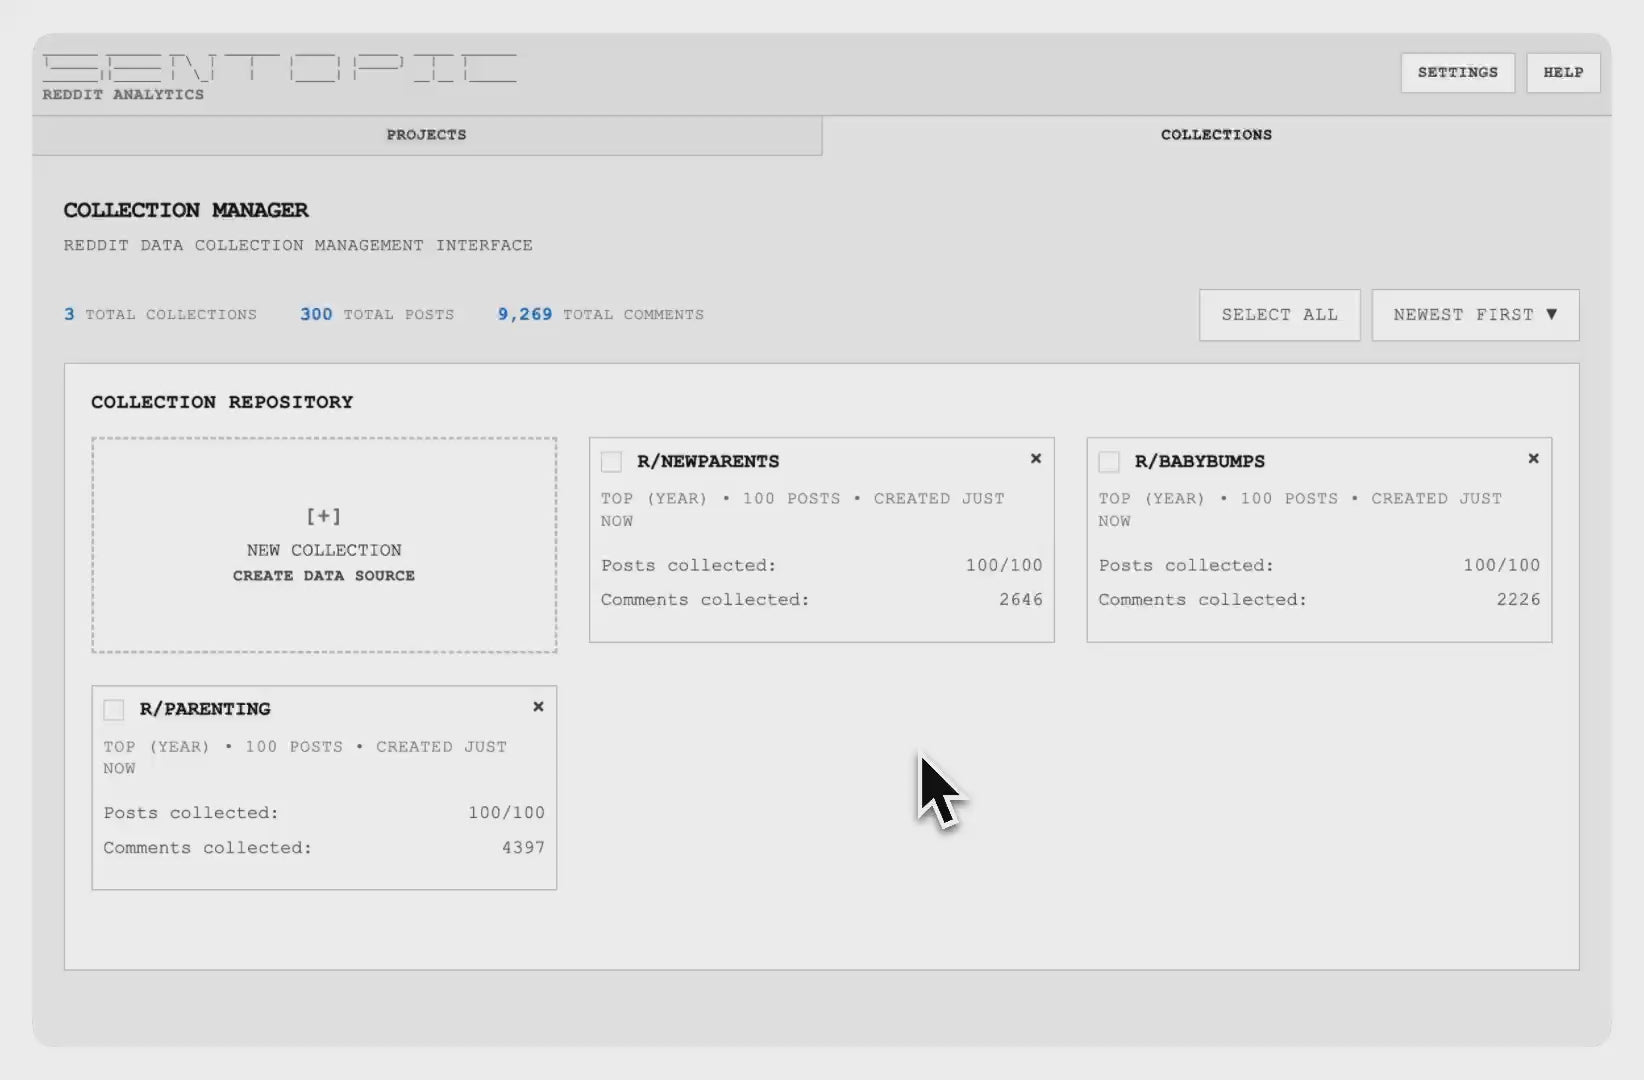
Task: Select the r/parenting checkbox
Action: [x=114, y=710]
